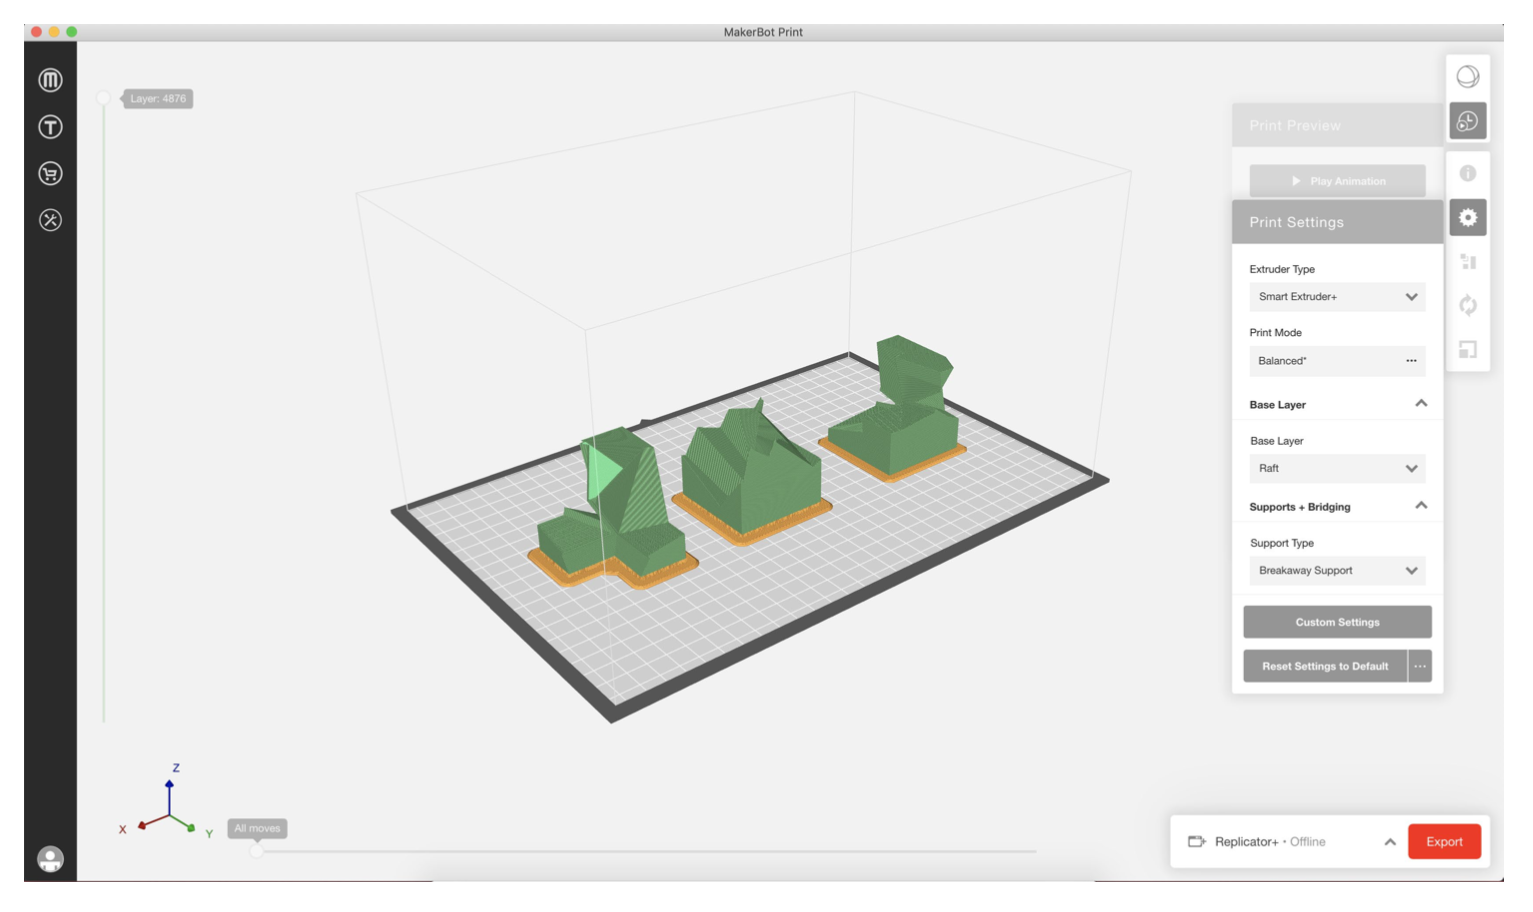Screen dimensions: 1533x912
Task: Select the left green model on plate
Action: 613,508
